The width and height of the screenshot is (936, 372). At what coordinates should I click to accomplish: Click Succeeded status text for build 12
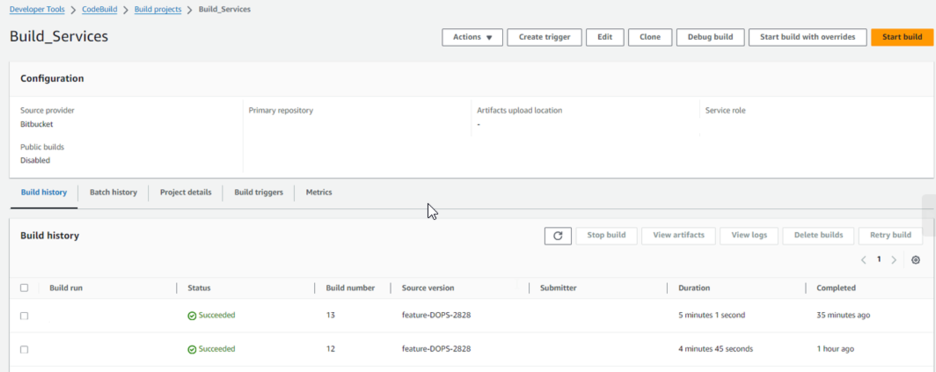[217, 349]
